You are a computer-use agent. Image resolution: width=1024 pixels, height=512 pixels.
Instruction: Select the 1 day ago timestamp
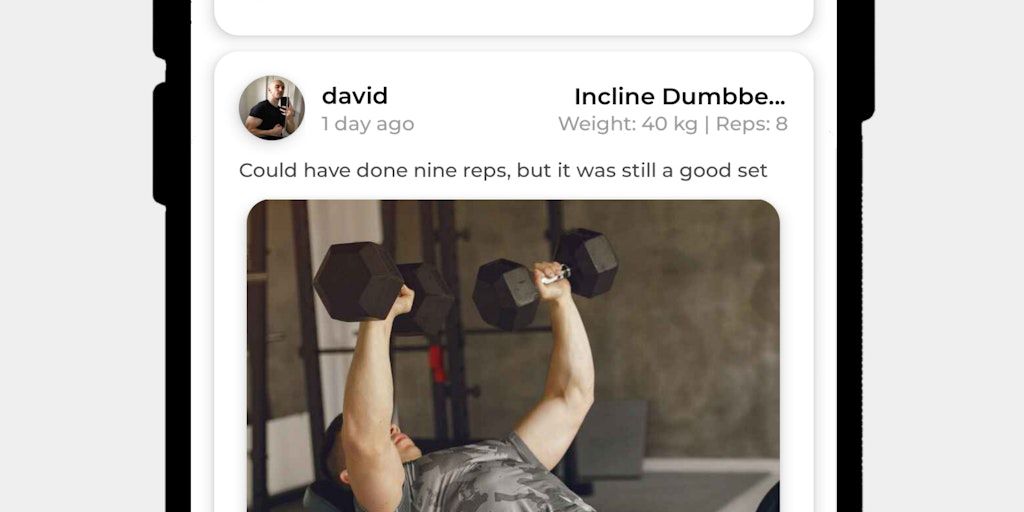[368, 124]
